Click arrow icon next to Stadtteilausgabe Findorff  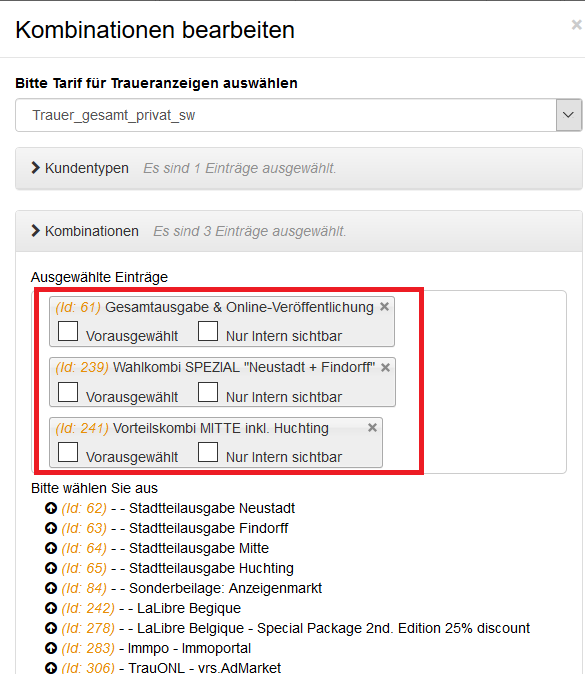click(x=51, y=528)
